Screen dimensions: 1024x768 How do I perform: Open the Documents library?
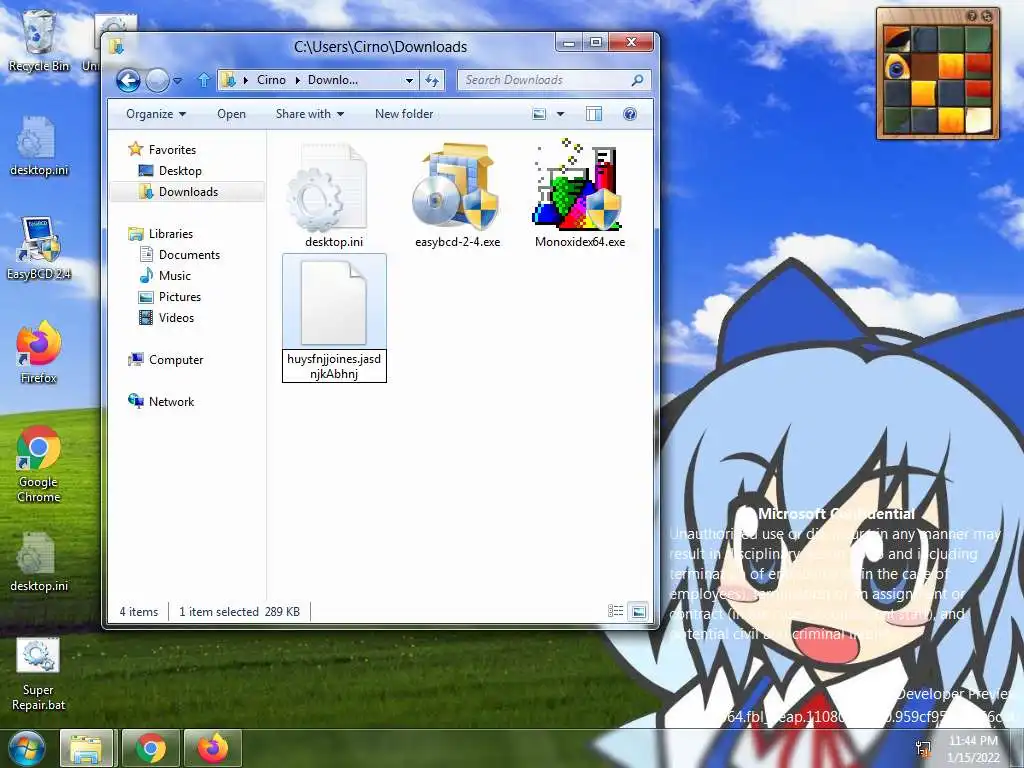pos(180,255)
